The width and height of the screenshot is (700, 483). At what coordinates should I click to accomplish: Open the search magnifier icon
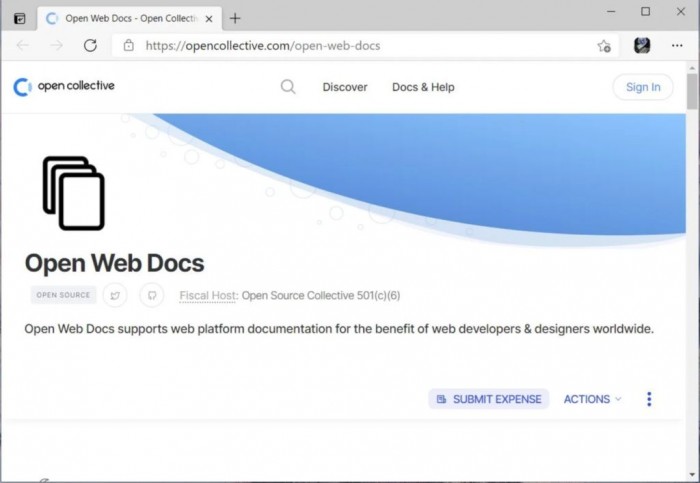pyautogui.click(x=288, y=87)
